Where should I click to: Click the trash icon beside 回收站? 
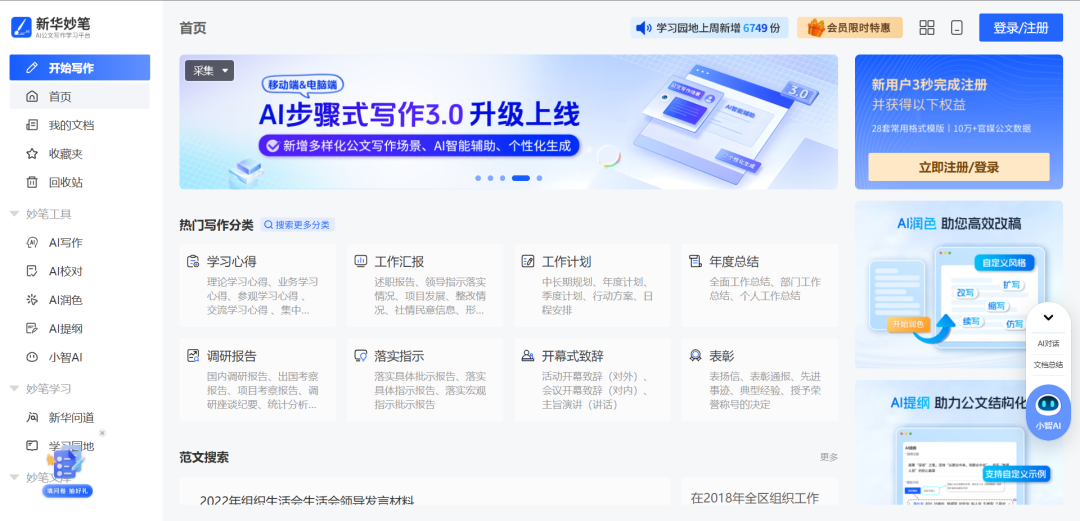(32, 183)
